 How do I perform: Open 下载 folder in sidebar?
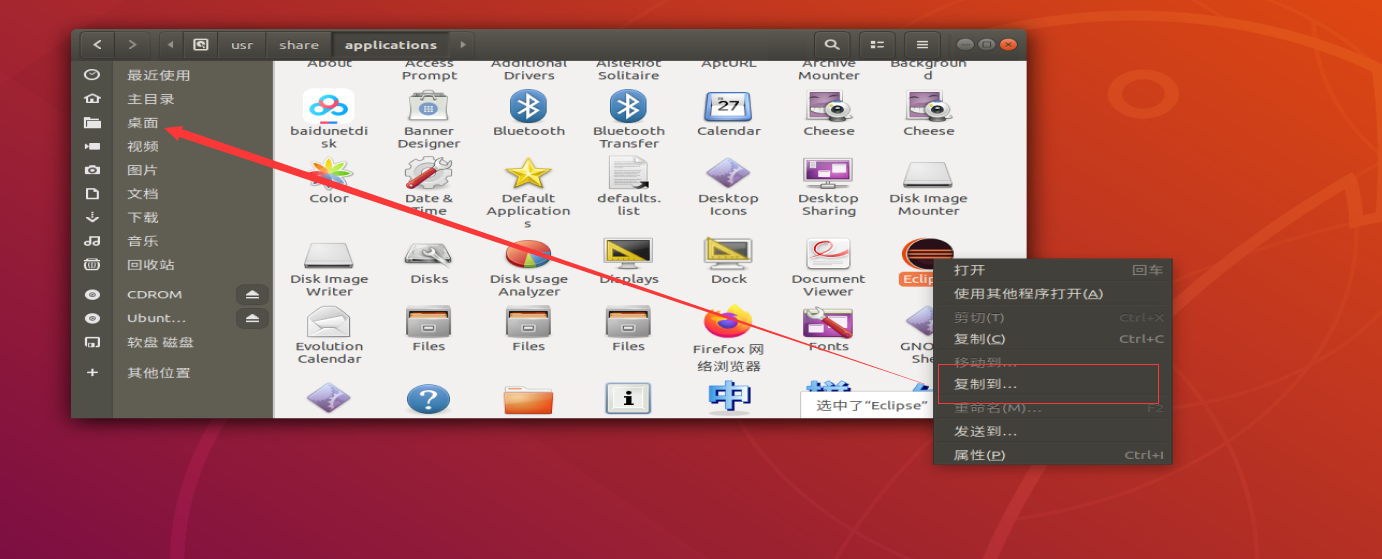tap(143, 217)
